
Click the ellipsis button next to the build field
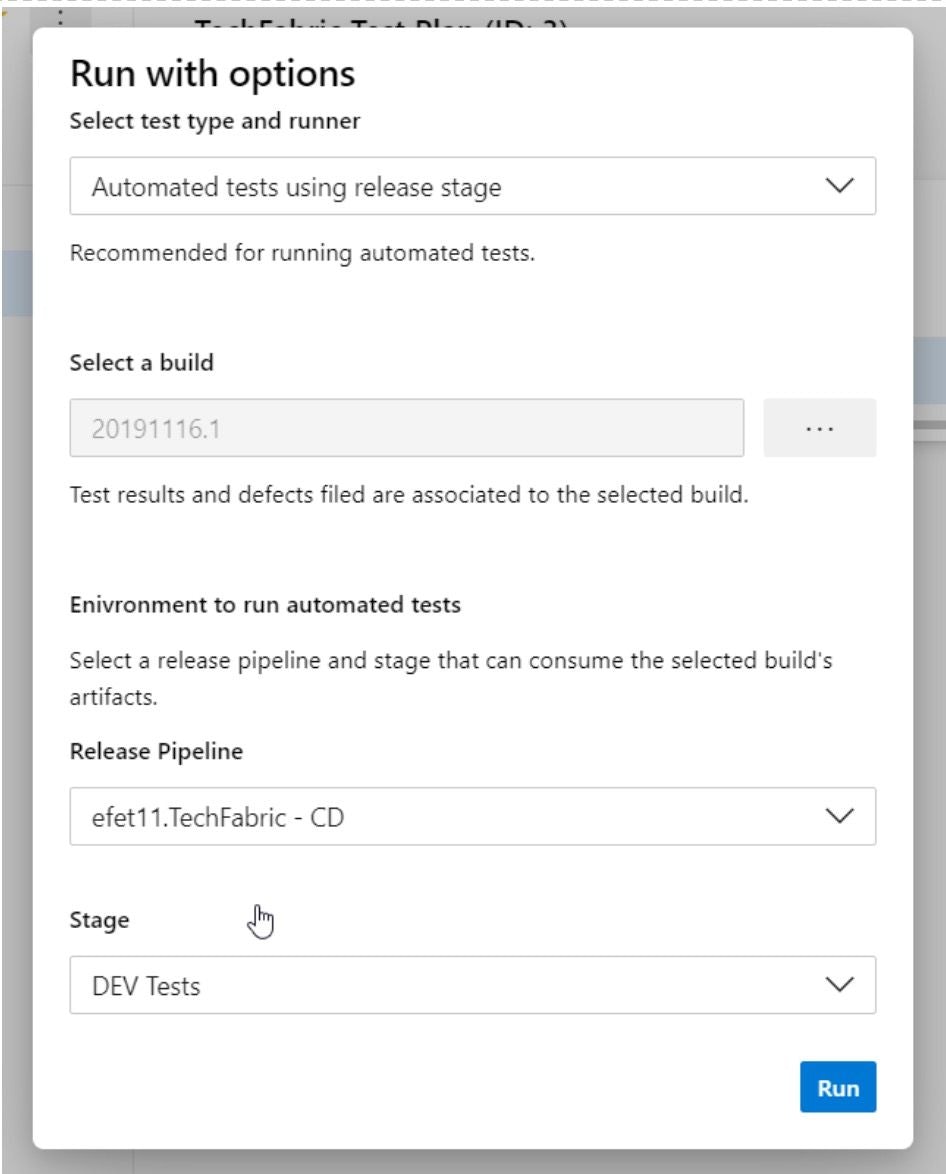[x=819, y=427]
